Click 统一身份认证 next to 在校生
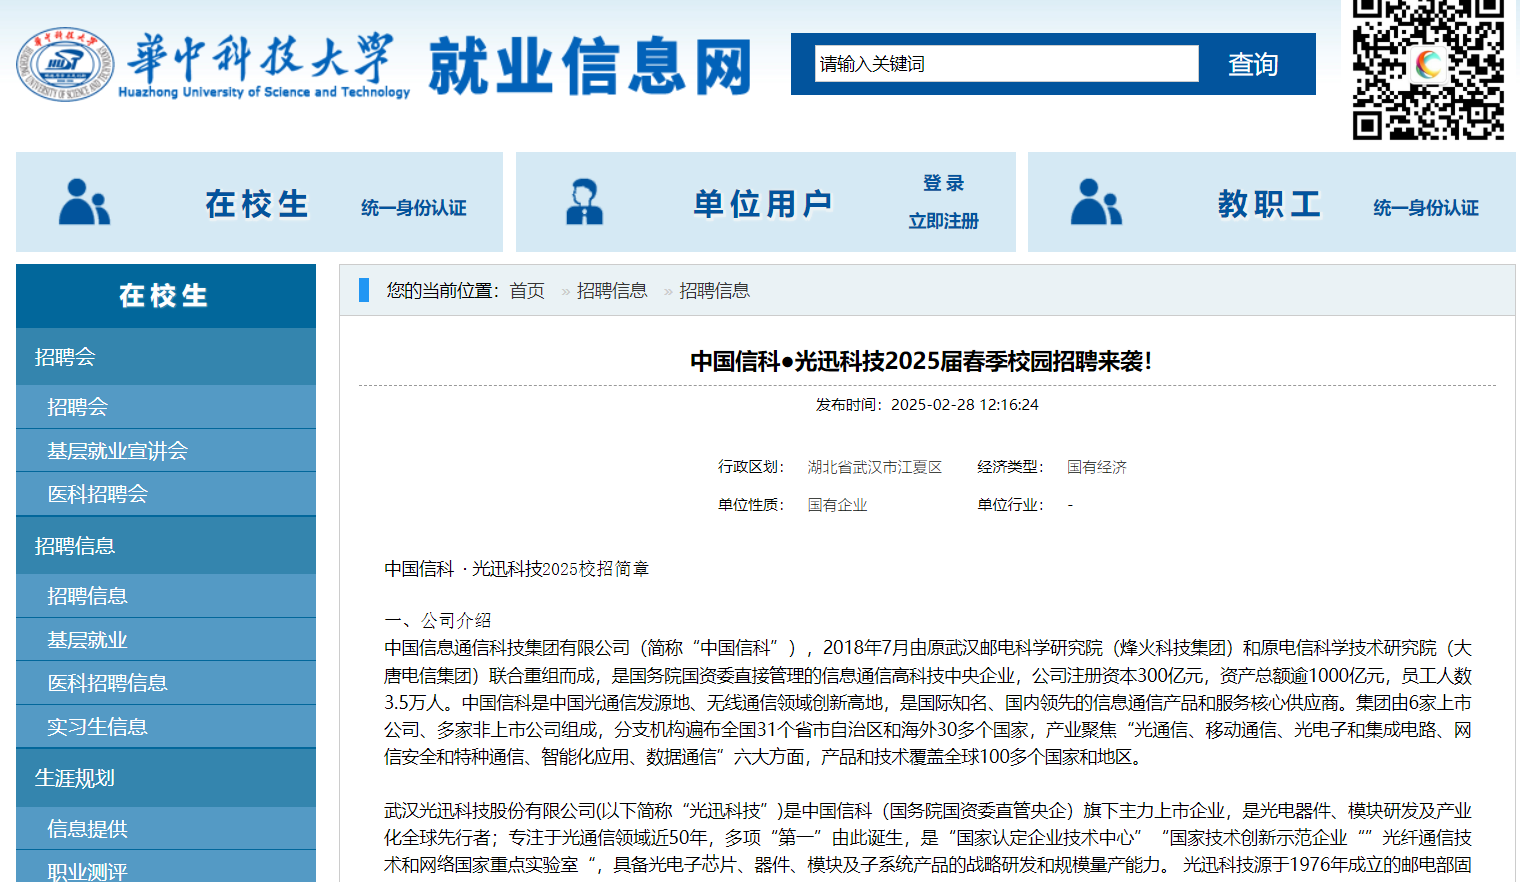This screenshot has width=1520, height=882. pos(414,208)
